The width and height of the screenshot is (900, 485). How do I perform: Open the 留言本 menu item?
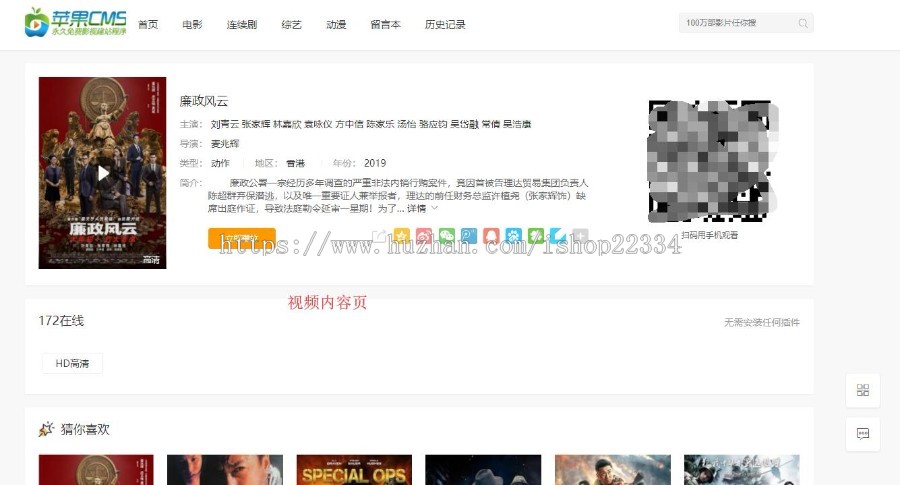(386, 24)
